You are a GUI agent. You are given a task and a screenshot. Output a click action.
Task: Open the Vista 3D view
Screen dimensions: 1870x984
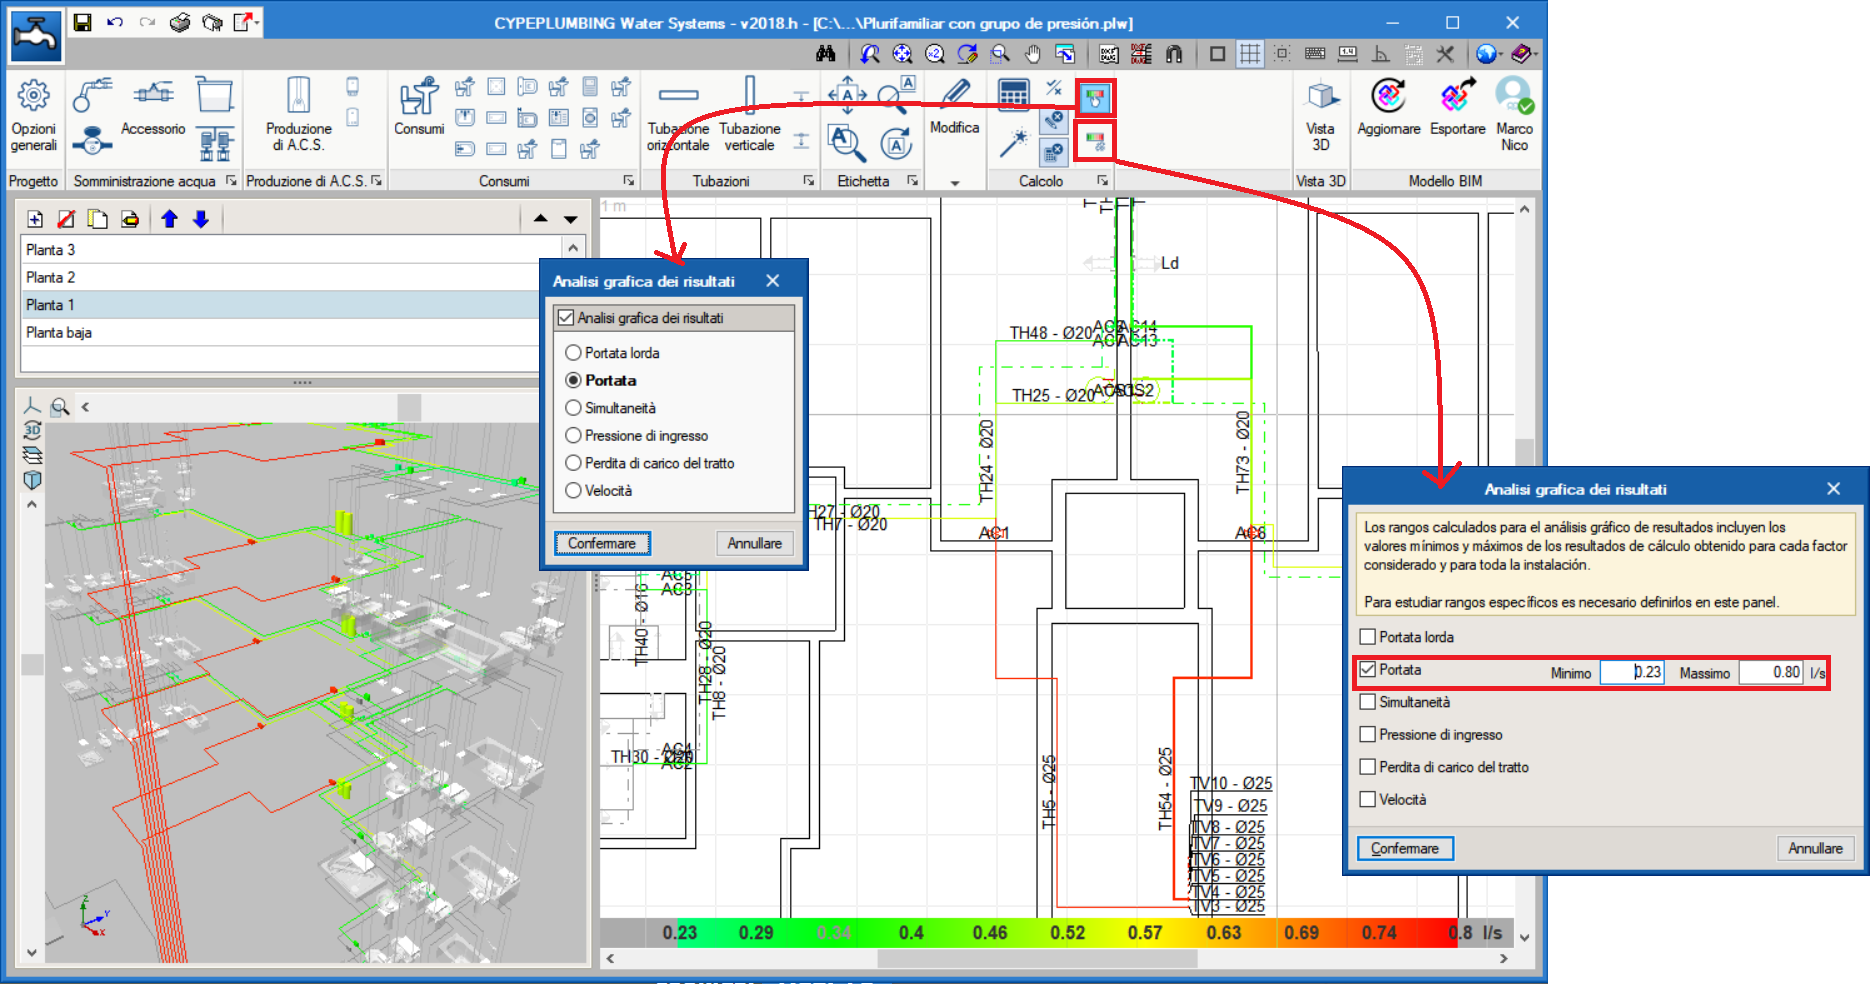pos(1321,116)
